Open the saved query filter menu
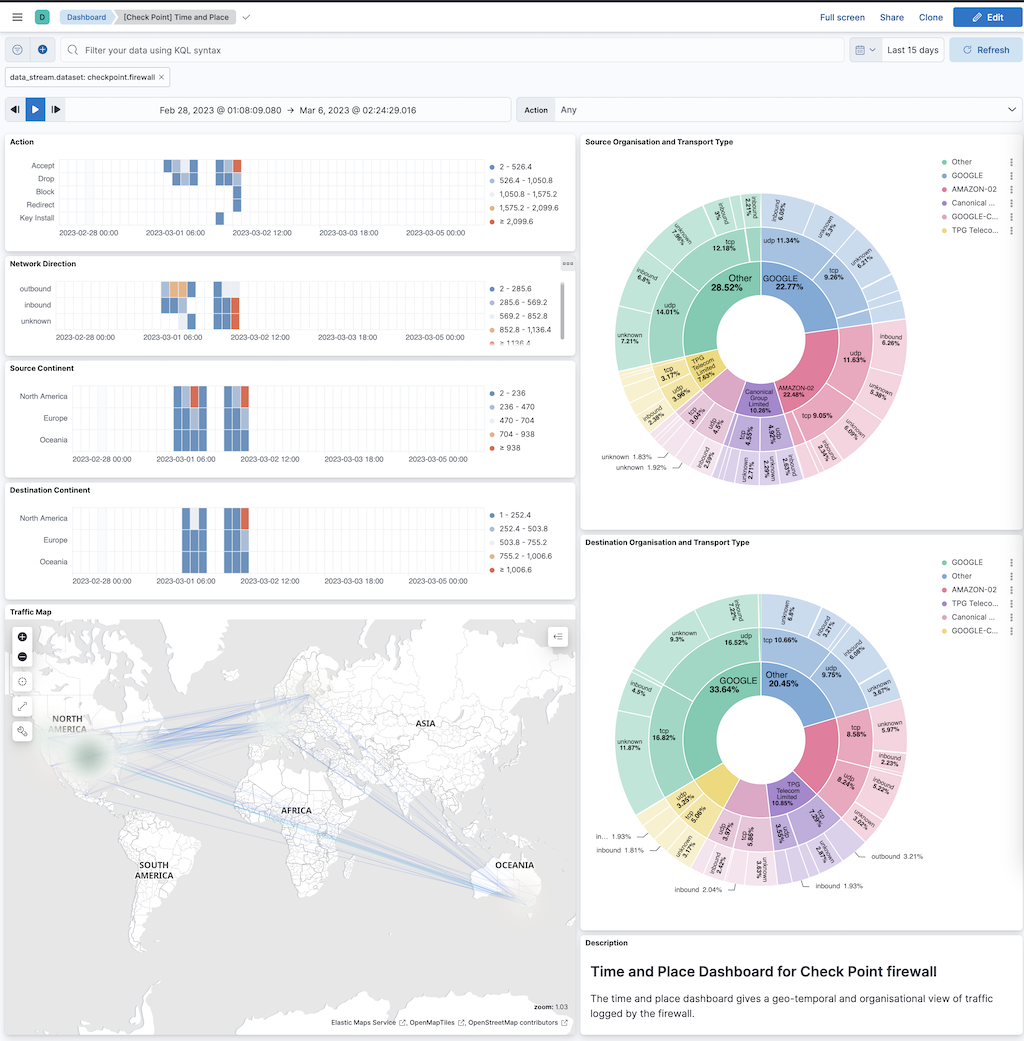This screenshot has width=1024, height=1041. (18, 49)
